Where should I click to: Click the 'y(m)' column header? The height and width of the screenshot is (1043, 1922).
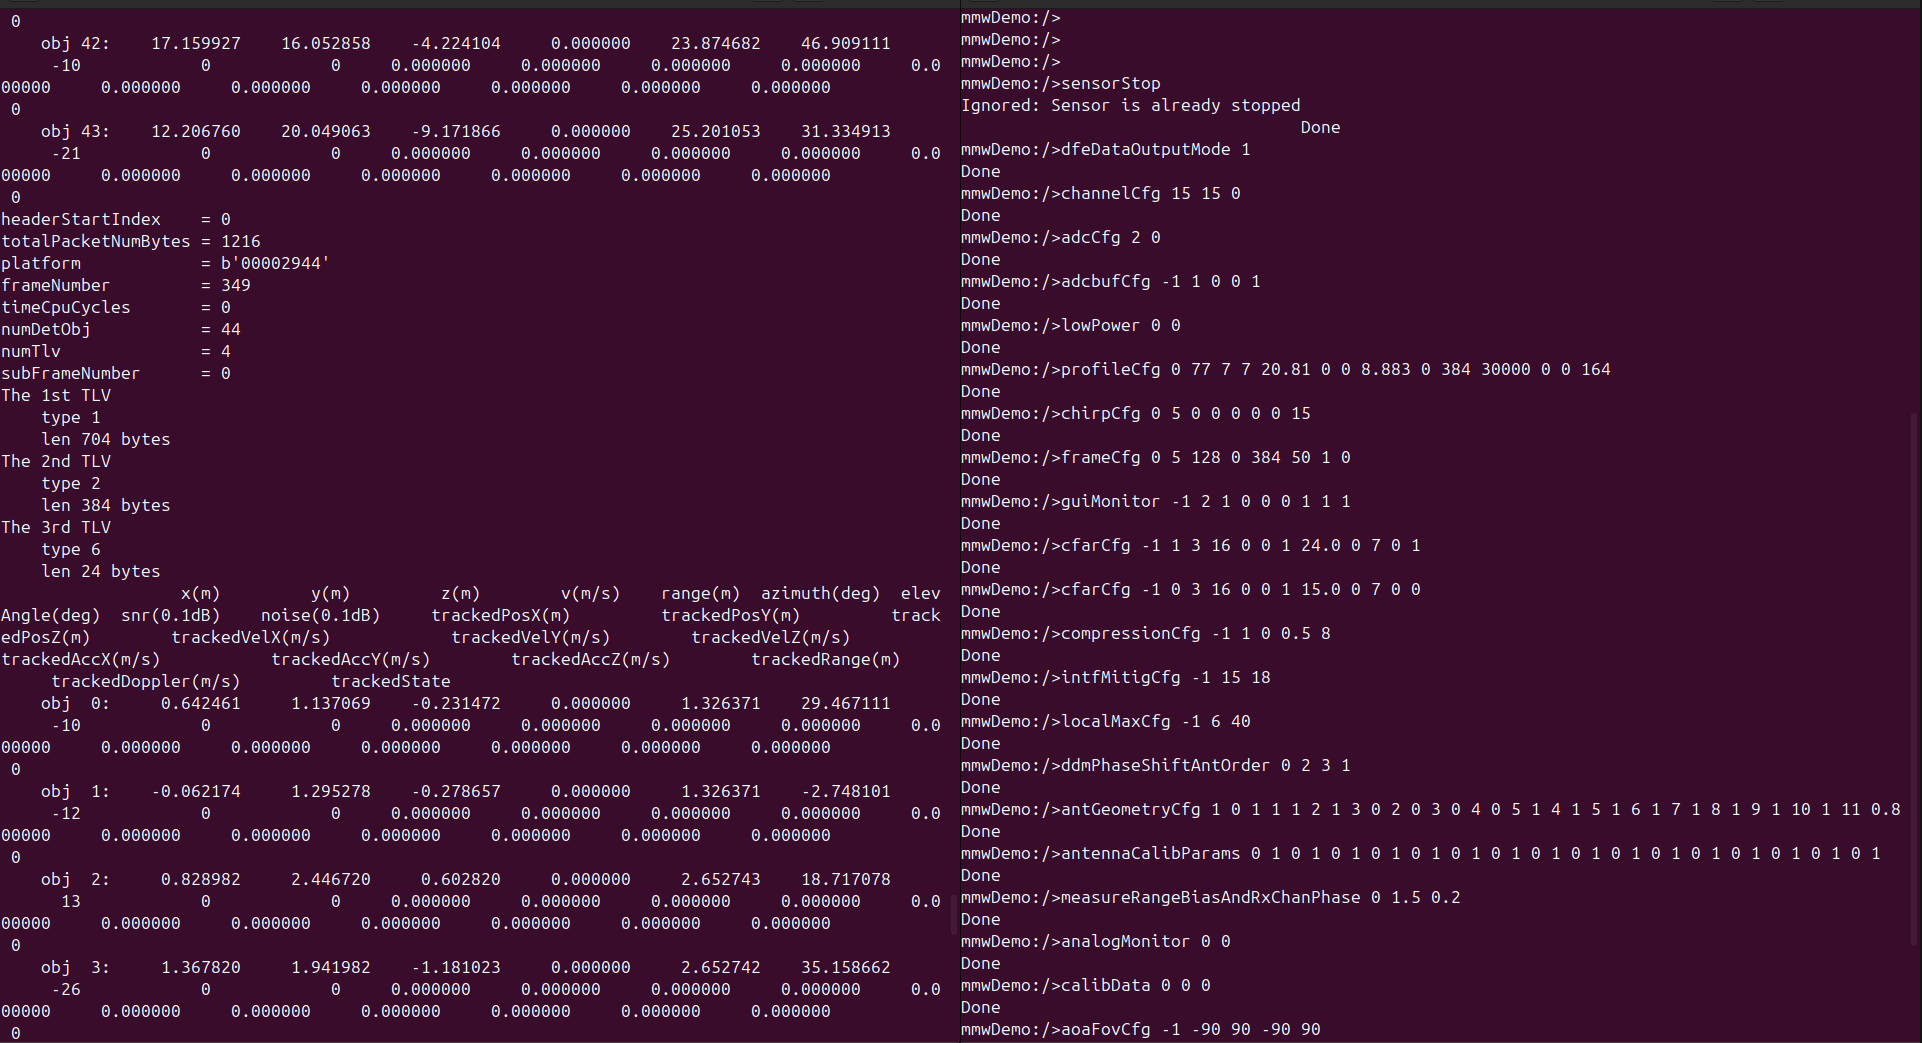pos(331,594)
